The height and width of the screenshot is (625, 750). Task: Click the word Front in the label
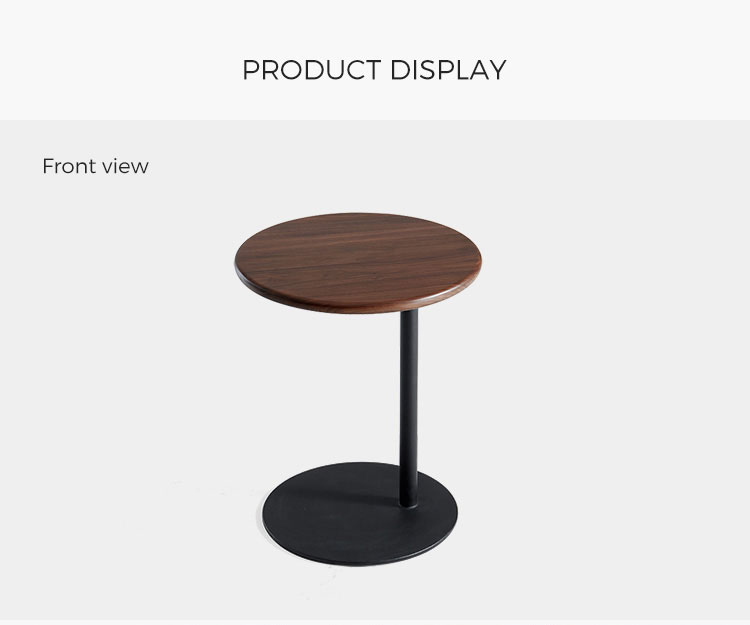coord(69,166)
